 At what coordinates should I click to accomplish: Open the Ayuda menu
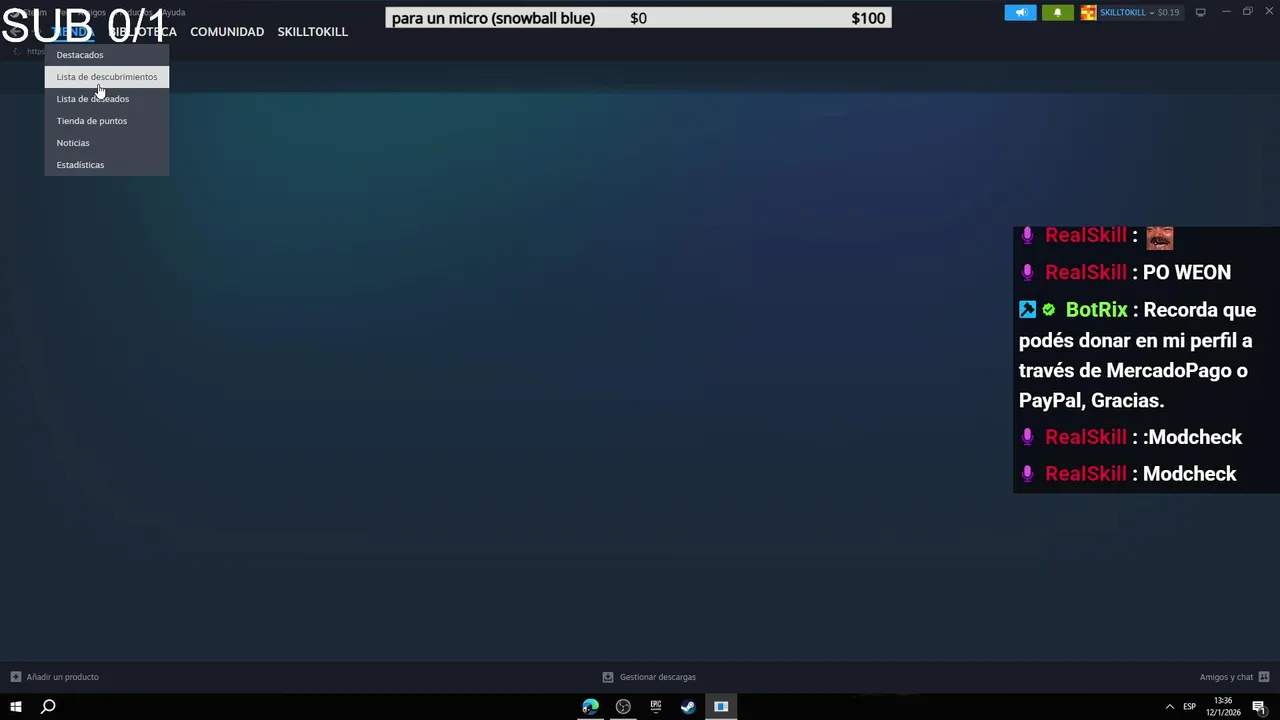pos(174,12)
